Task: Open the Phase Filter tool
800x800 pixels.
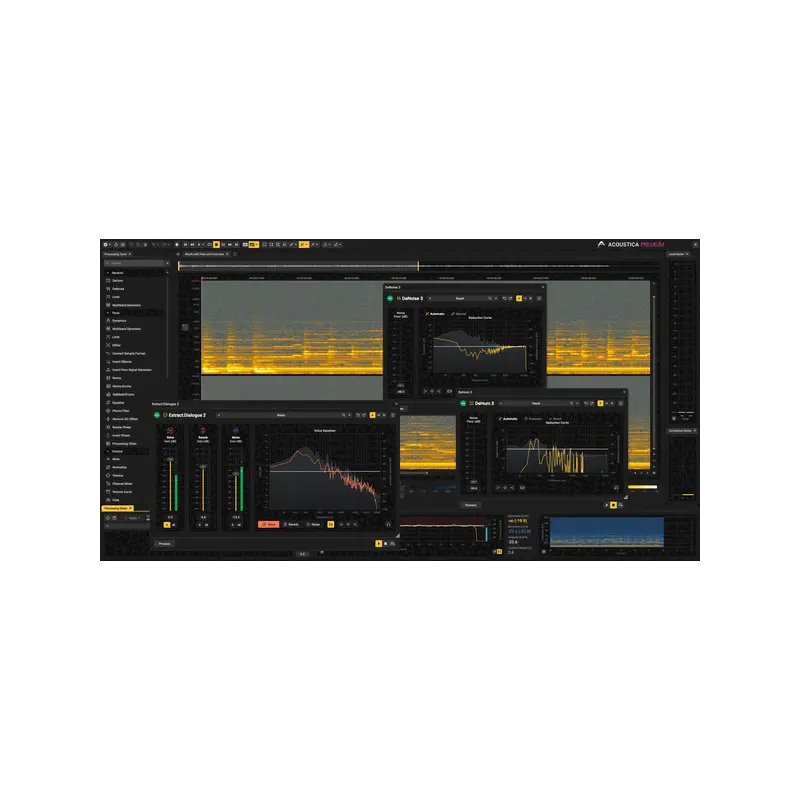Action: tap(120, 411)
